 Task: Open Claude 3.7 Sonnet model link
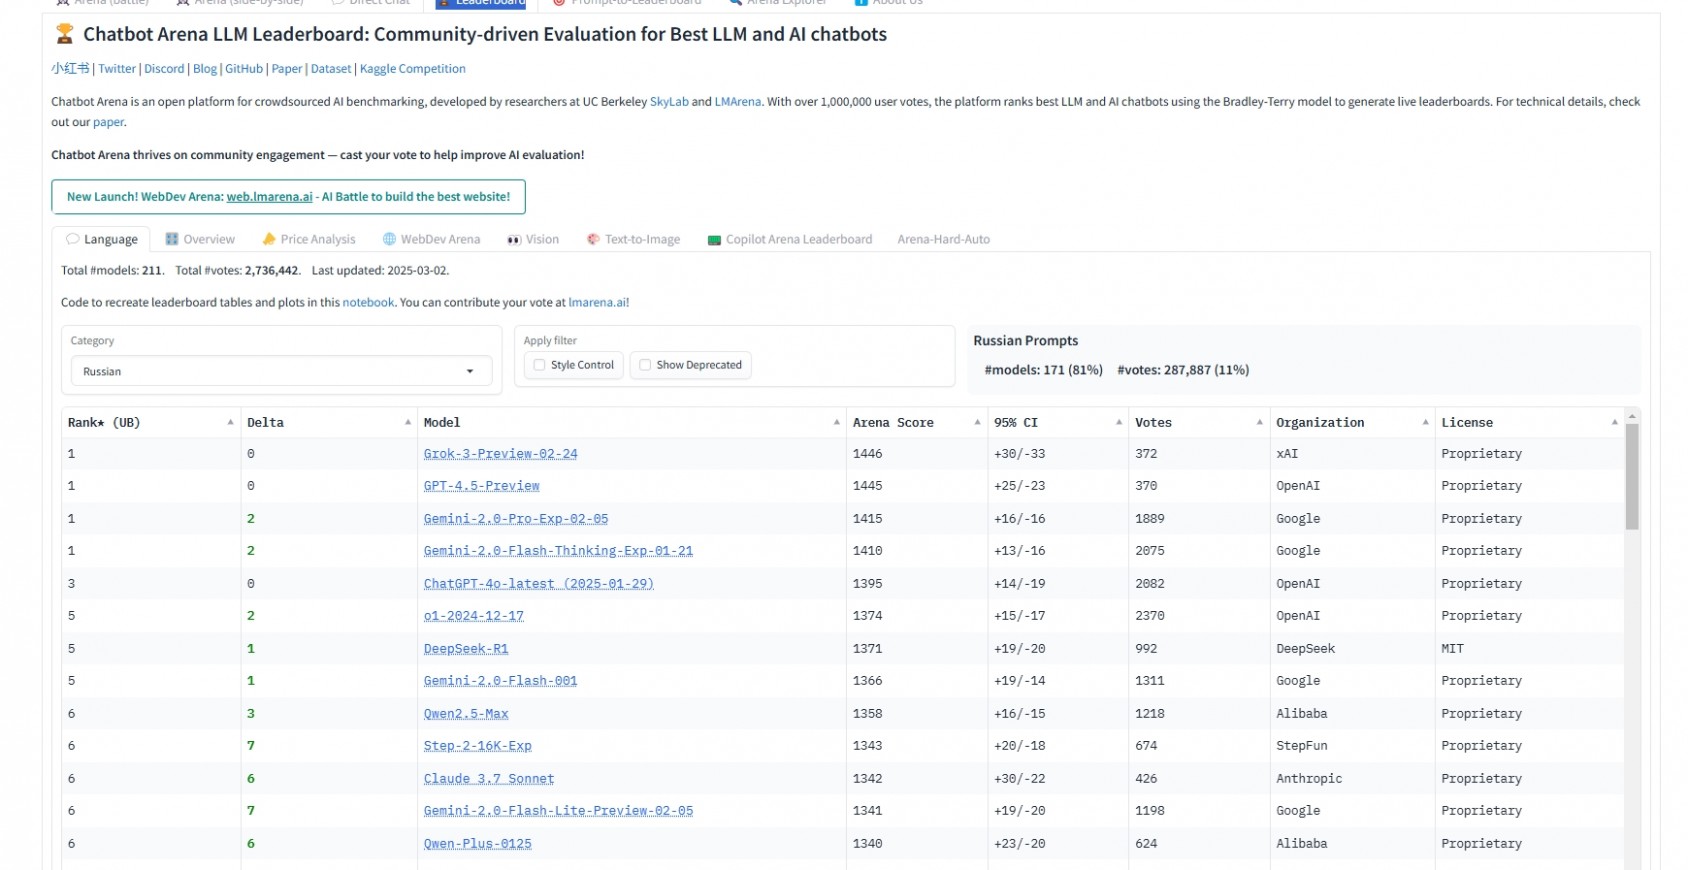tap(489, 779)
